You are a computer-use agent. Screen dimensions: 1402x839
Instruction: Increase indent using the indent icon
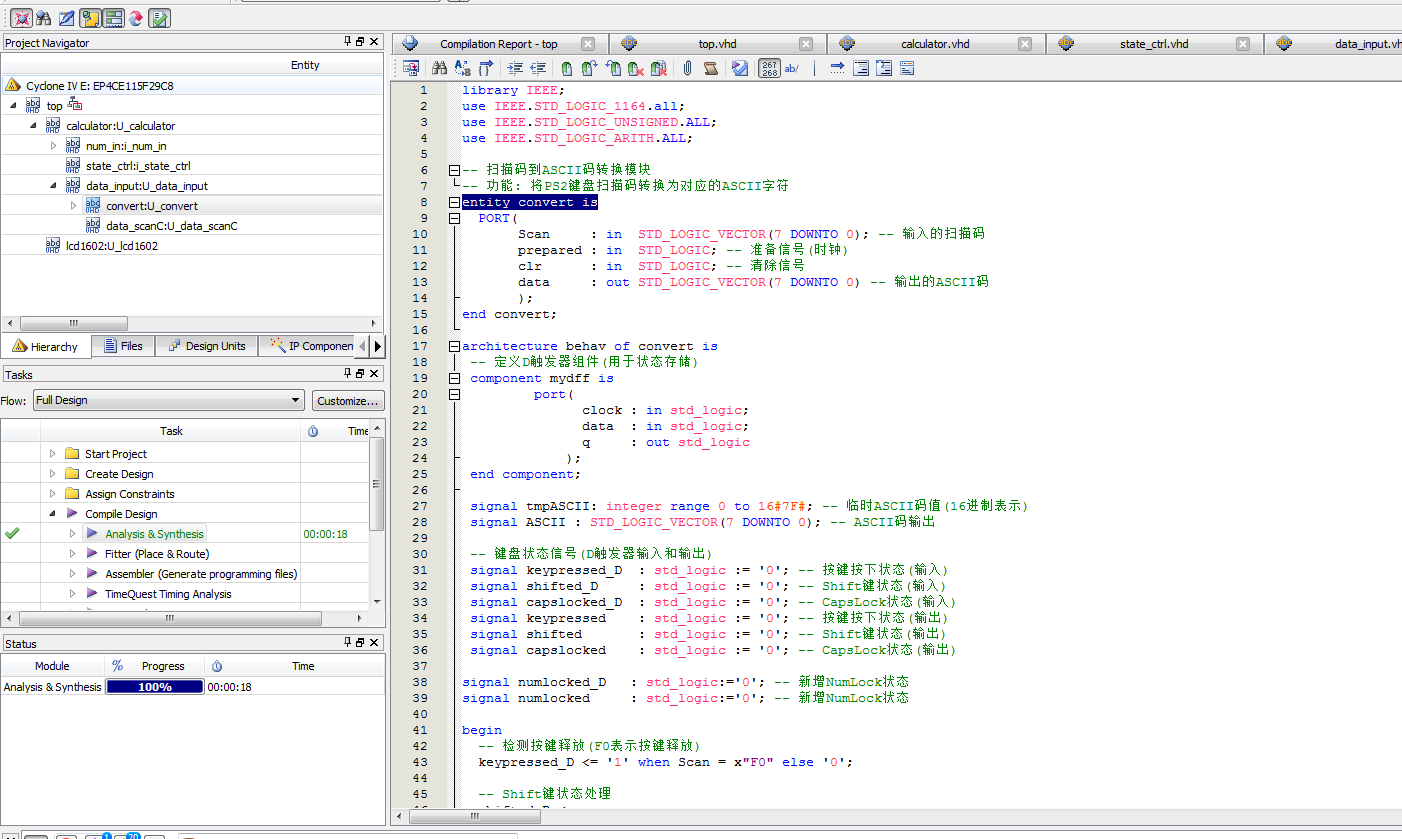[x=515, y=68]
